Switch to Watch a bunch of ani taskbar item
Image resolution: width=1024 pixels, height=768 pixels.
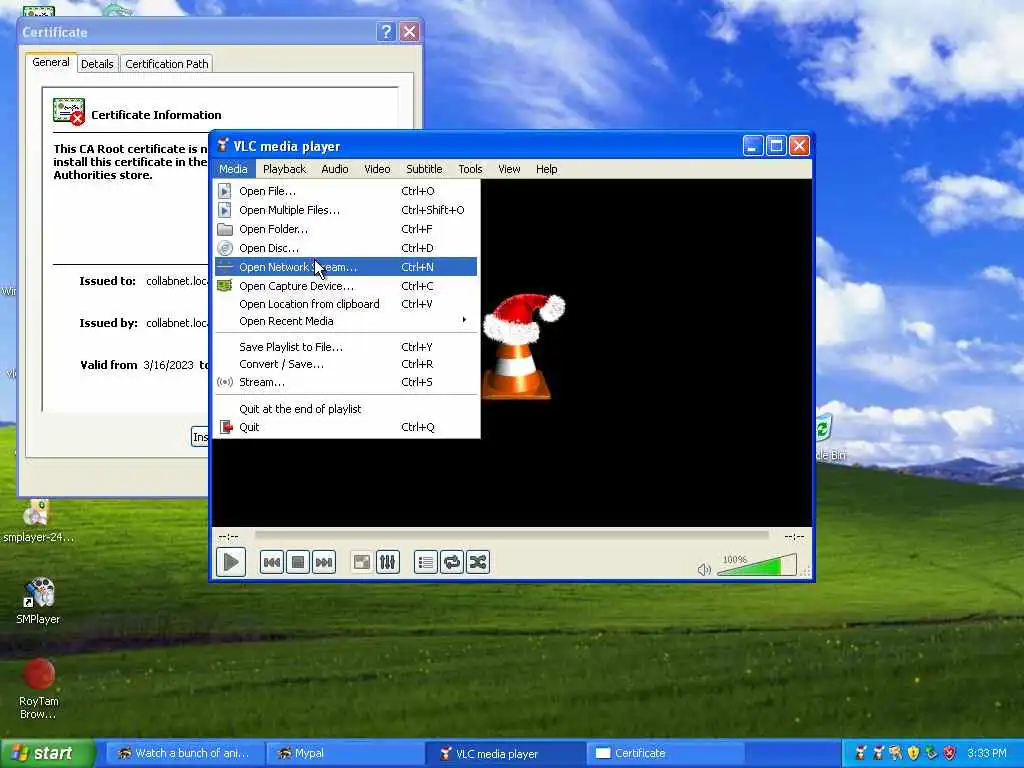coord(185,753)
